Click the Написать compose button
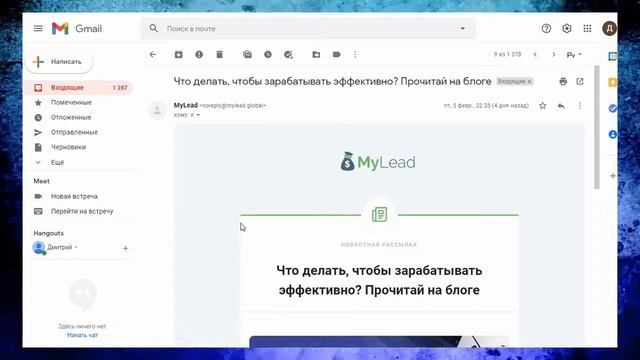The image size is (640, 360). tap(59, 62)
